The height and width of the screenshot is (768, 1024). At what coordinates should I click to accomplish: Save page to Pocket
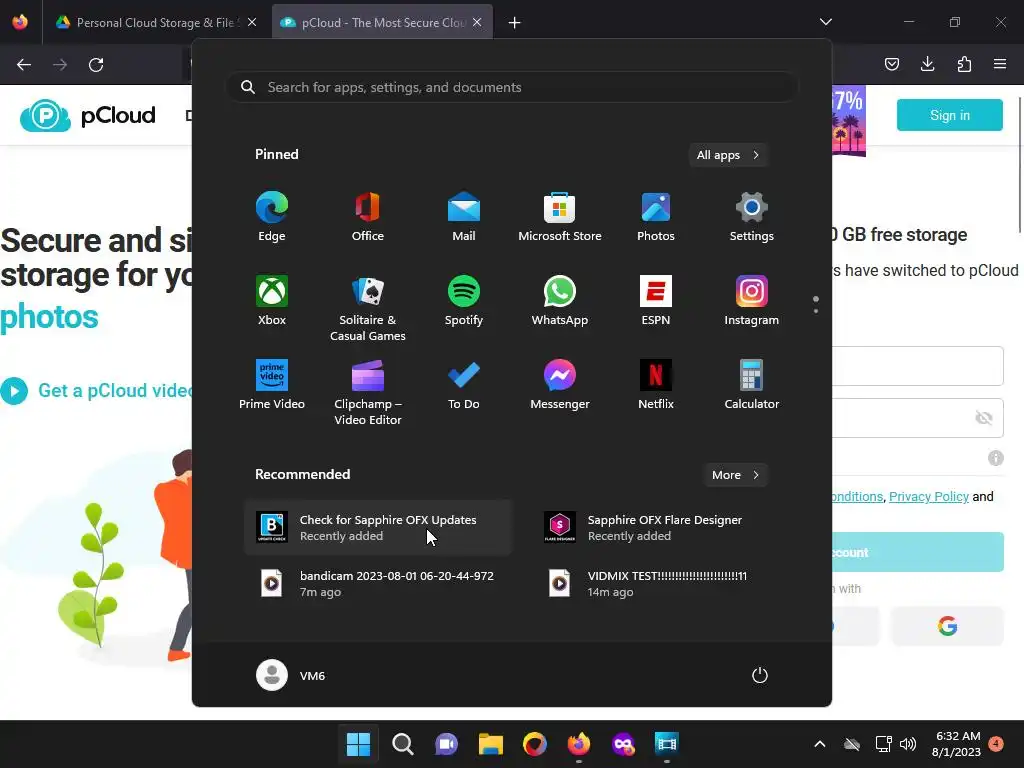pos(891,64)
